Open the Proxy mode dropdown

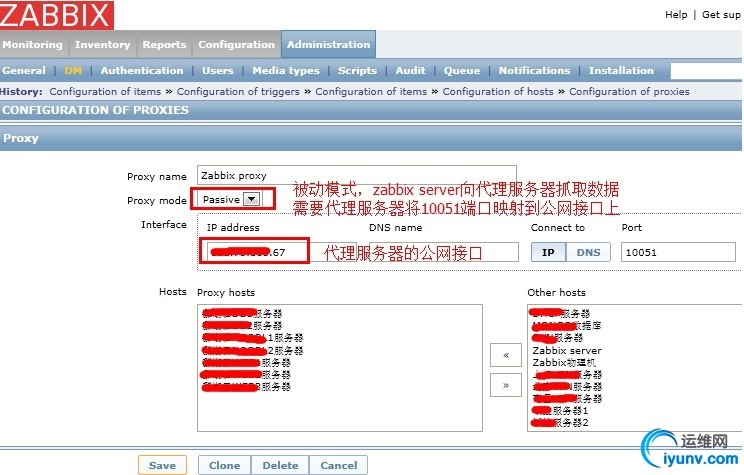click(x=232, y=199)
